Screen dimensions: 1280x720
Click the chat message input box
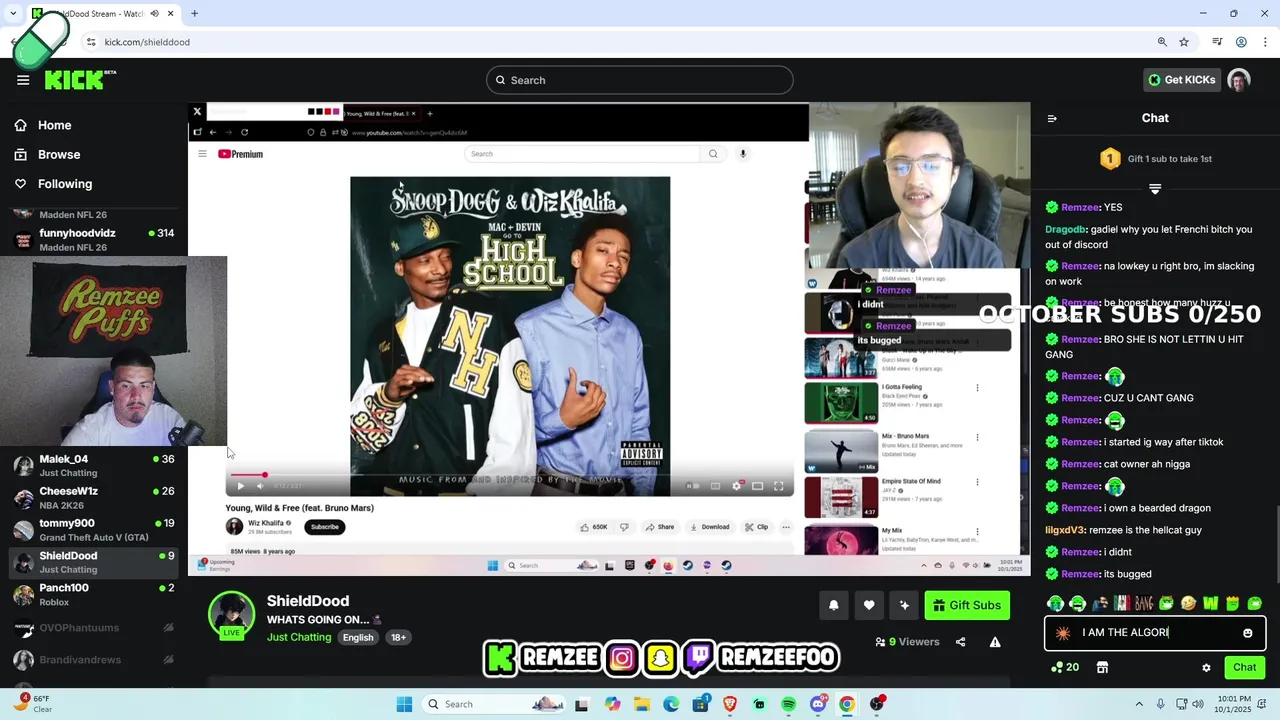pyautogui.click(x=1155, y=633)
